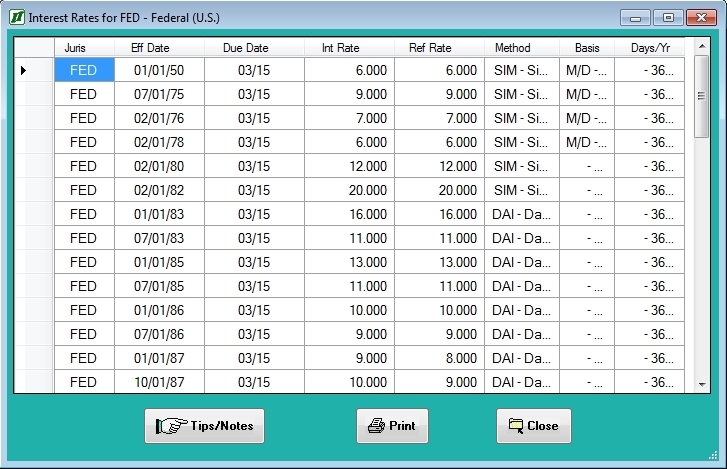Click Method DAI cell in the 01/01/83 row
This screenshot has width=727, height=469.
click(522, 214)
